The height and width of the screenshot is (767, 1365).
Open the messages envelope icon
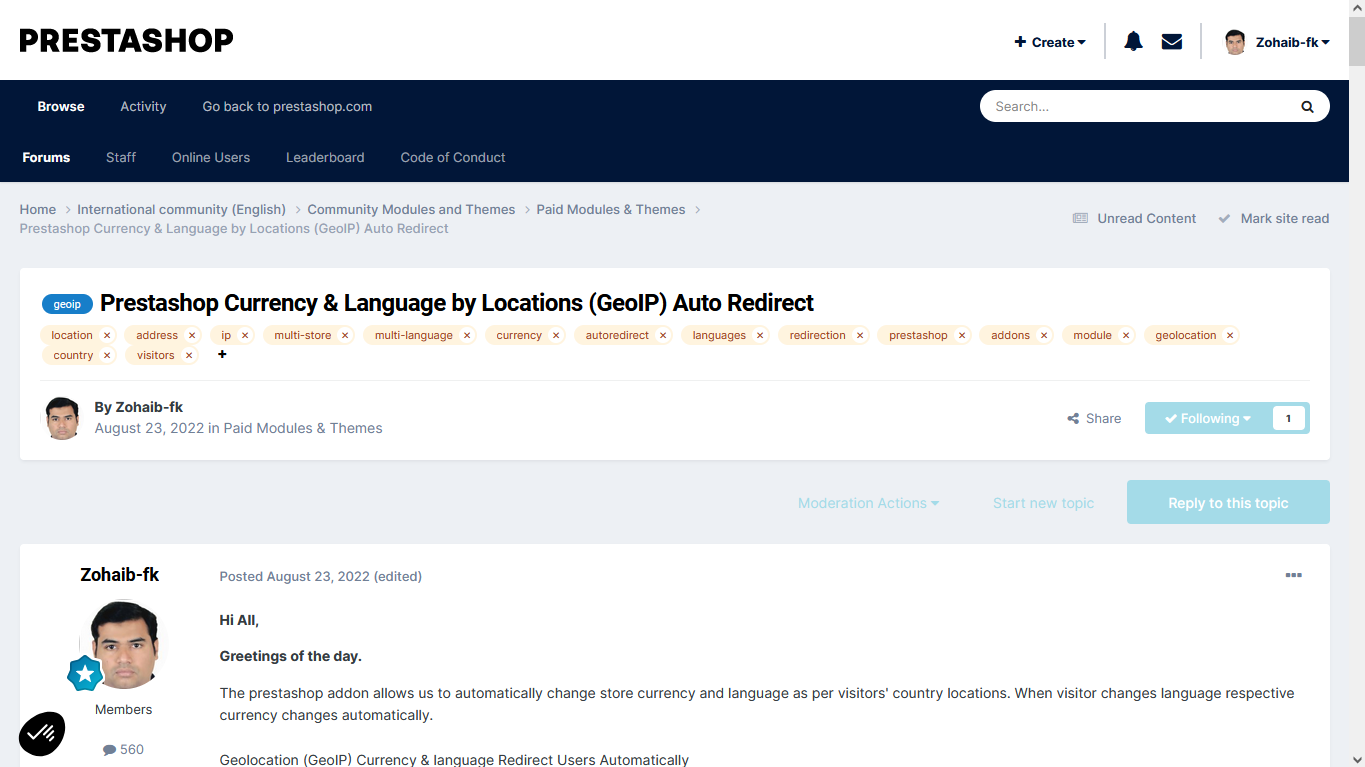click(x=1172, y=42)
